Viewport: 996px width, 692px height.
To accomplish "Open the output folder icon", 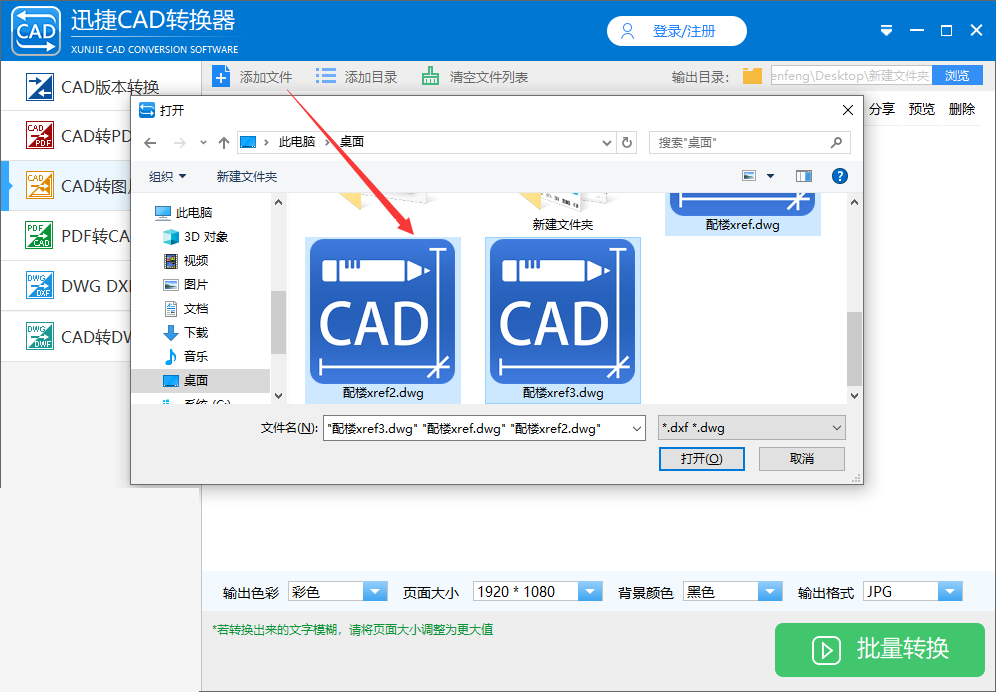I will tap(752, 76).
